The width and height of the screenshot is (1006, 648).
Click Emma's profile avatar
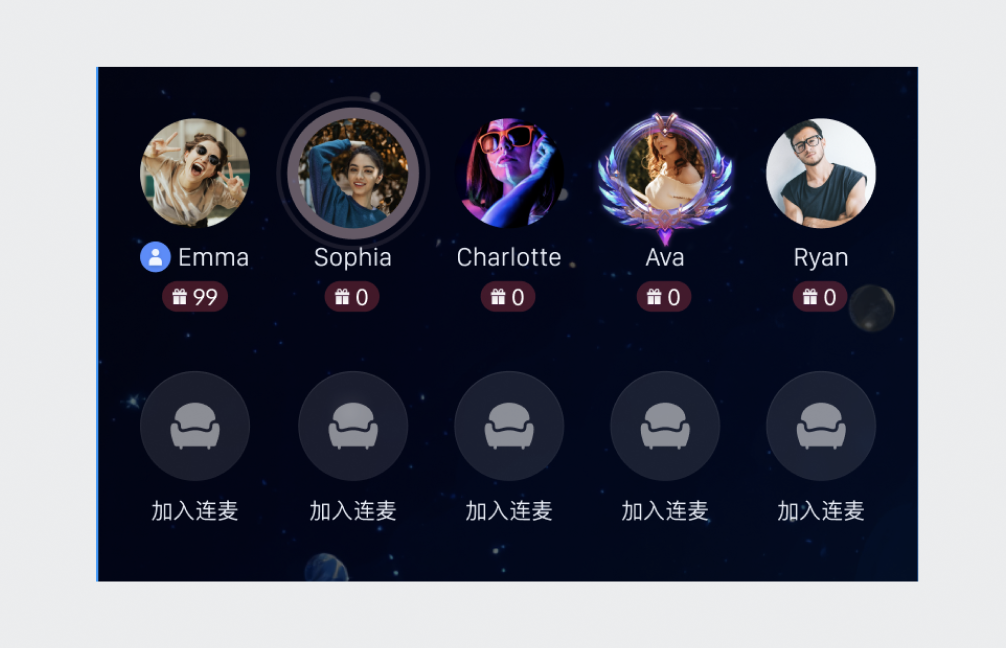pyautogui.click(x=195, y=173)
